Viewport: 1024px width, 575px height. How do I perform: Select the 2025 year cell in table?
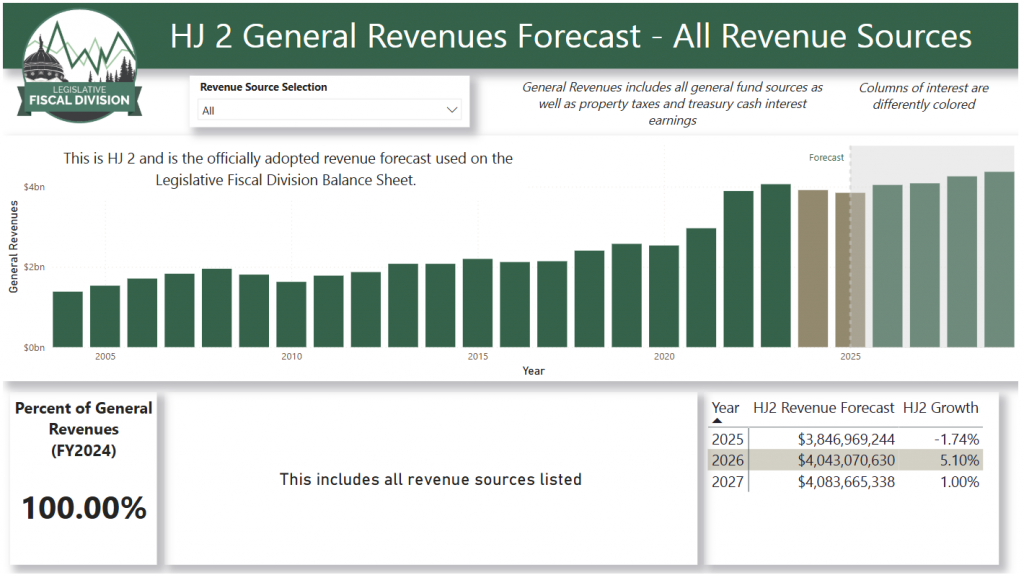pyautogui.click(x=727, y=439)
